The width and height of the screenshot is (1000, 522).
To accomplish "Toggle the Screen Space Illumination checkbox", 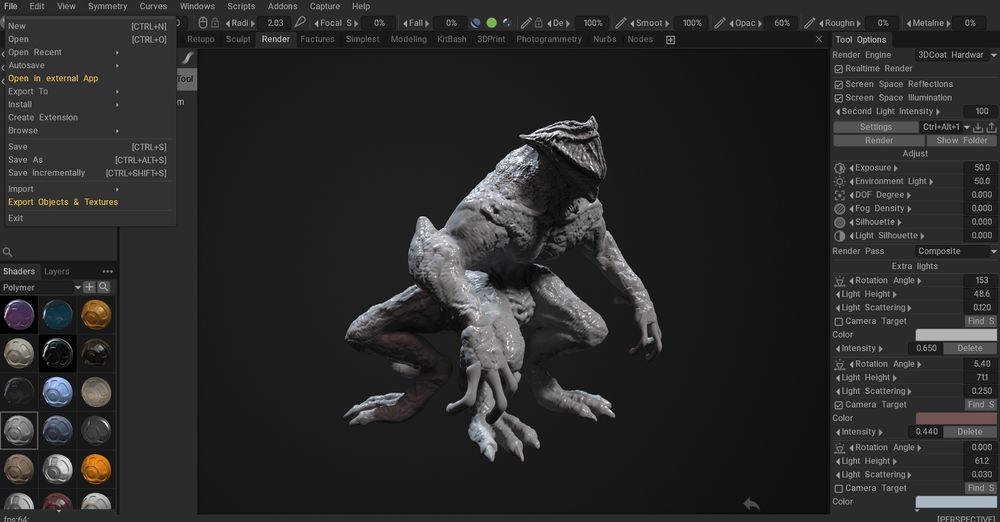I will (x=839, y=98).
